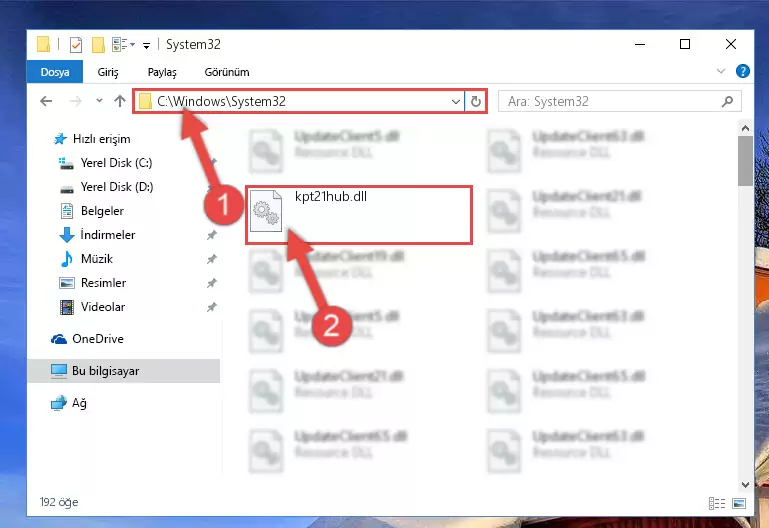The width and height of the screenshot is (769, 528).
Task: Open the Dosya menu
Action: point(55,72)
